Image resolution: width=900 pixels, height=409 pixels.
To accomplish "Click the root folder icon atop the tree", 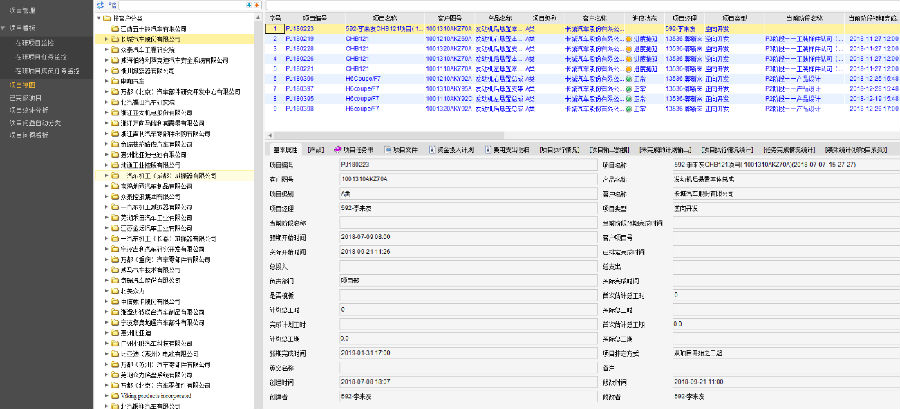I will pos(106,18).
